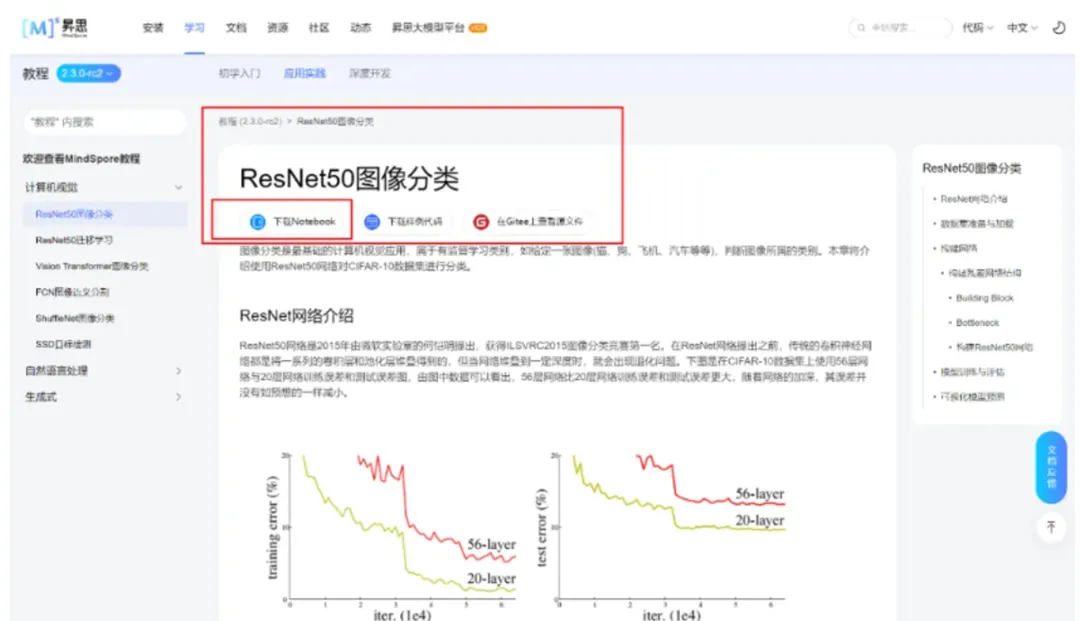Click the test error chart image
Viewport: 1080px width, 621px height.
click(x=661, y=534)
